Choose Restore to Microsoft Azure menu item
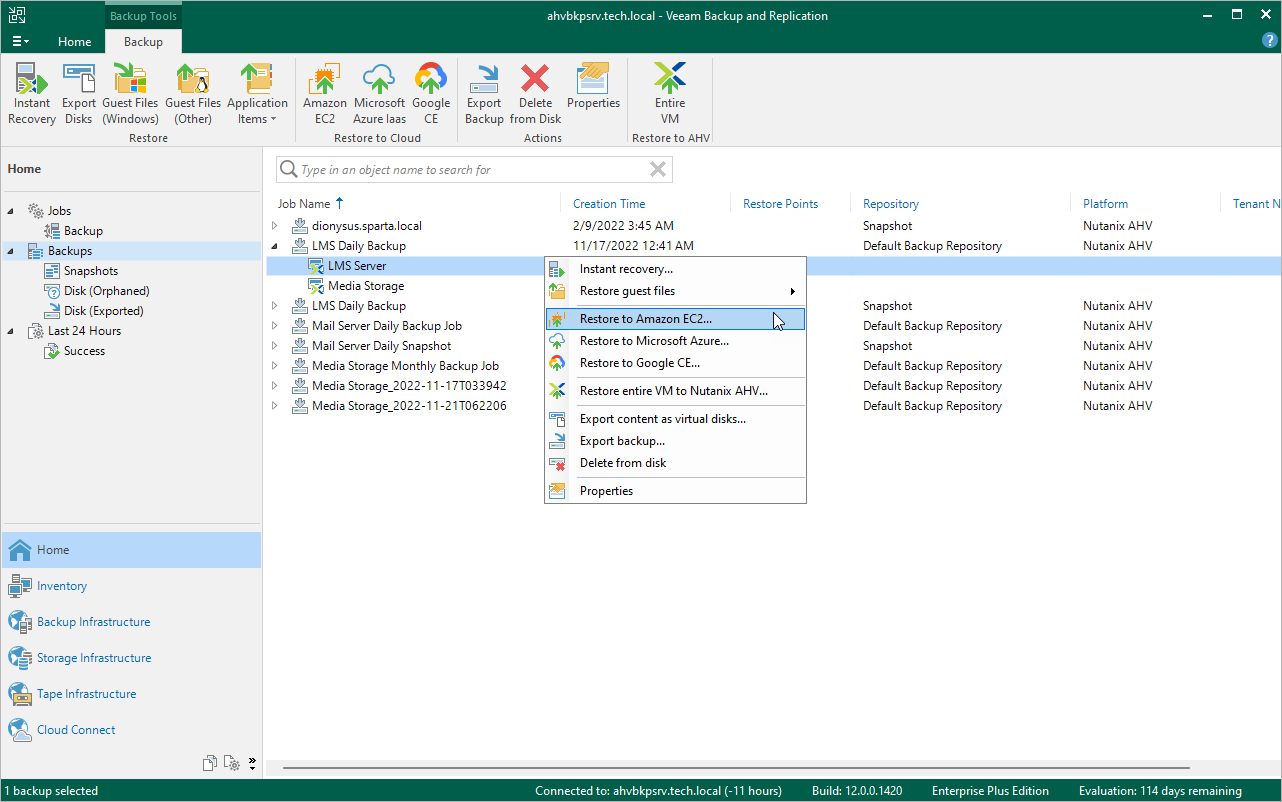 point(654,341)
